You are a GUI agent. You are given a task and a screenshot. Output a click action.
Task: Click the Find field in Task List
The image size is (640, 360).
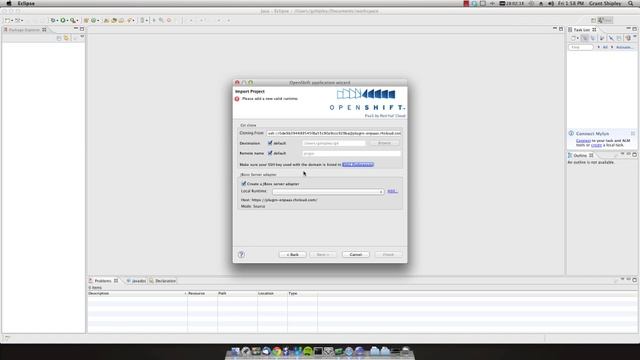coord(580,47)
